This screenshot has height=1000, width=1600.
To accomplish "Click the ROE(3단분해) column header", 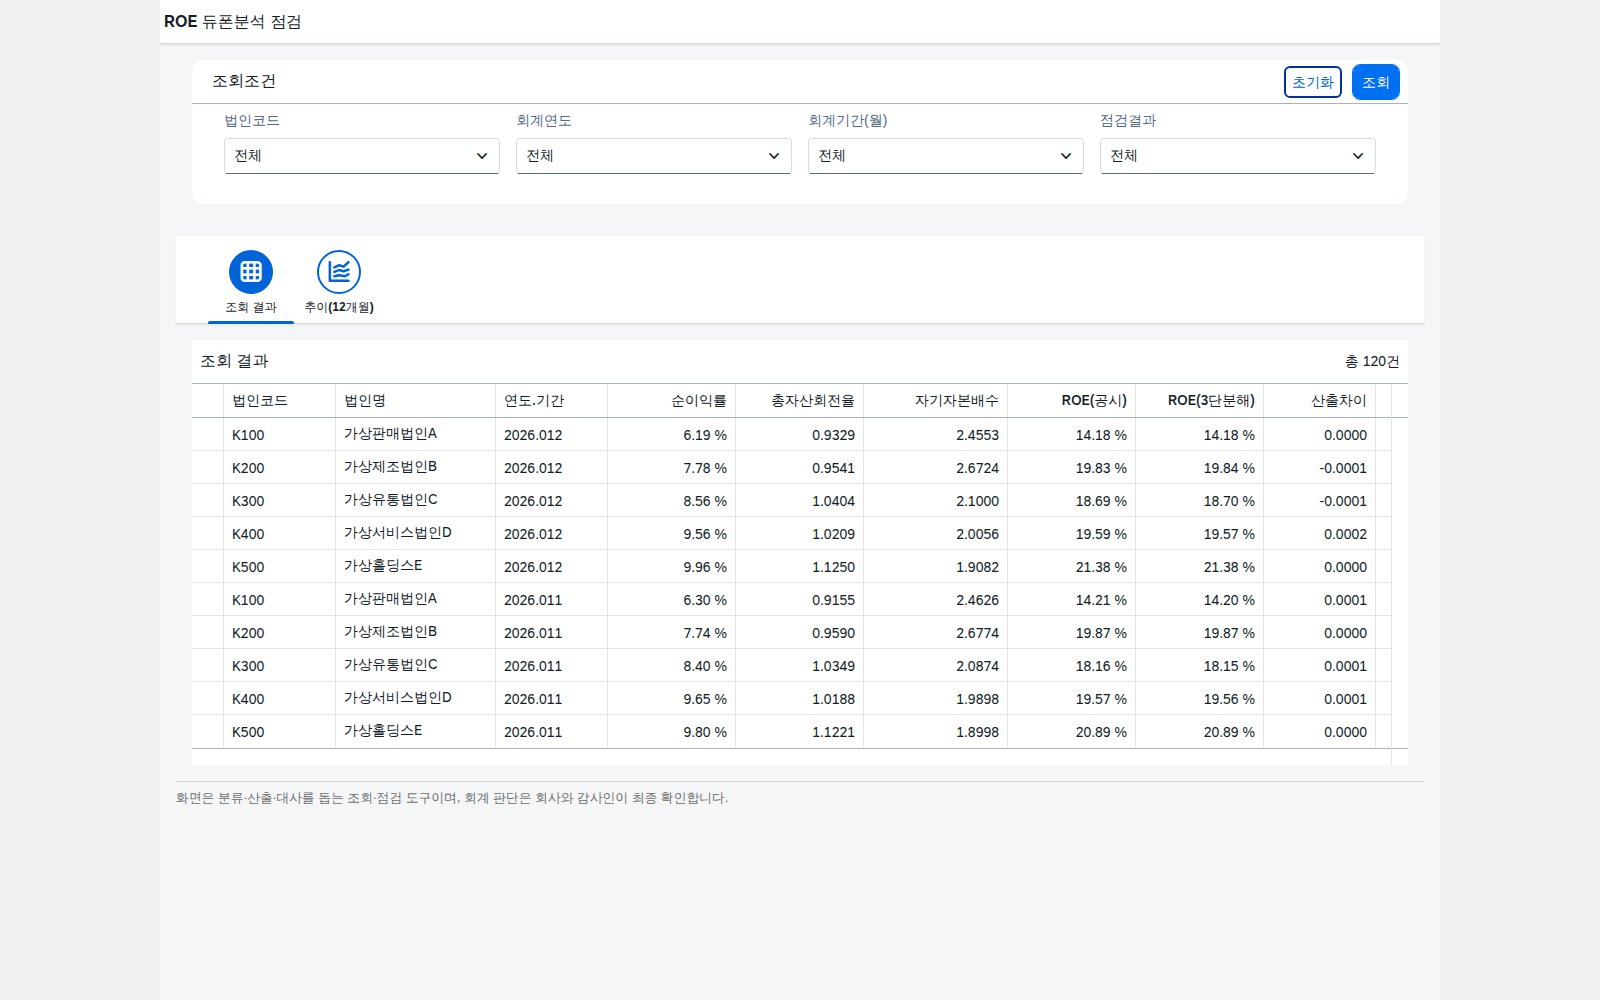I will click(x=1200, y=401).
